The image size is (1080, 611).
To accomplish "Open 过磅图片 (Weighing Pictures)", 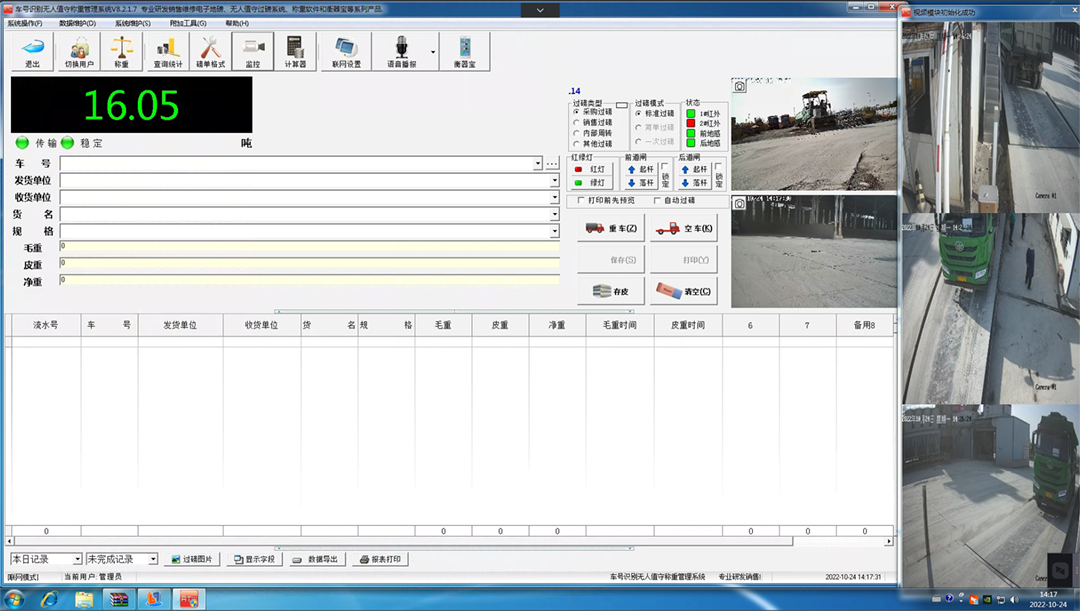I will pyautogui.click(x=192, y=559).
